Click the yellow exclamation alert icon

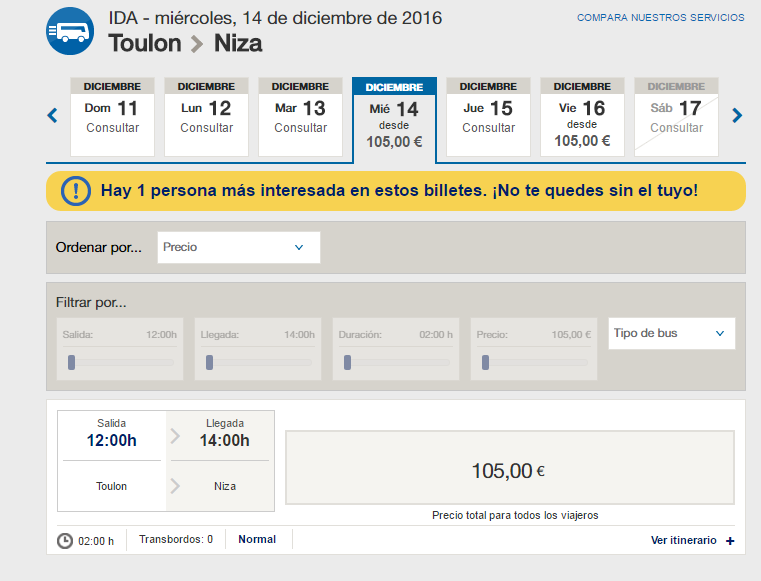pyautogui.click(x=76, y=190)
